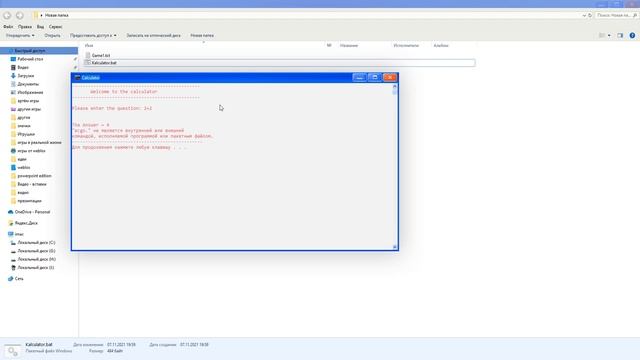Click the search magnifier icon

(635, 15)
